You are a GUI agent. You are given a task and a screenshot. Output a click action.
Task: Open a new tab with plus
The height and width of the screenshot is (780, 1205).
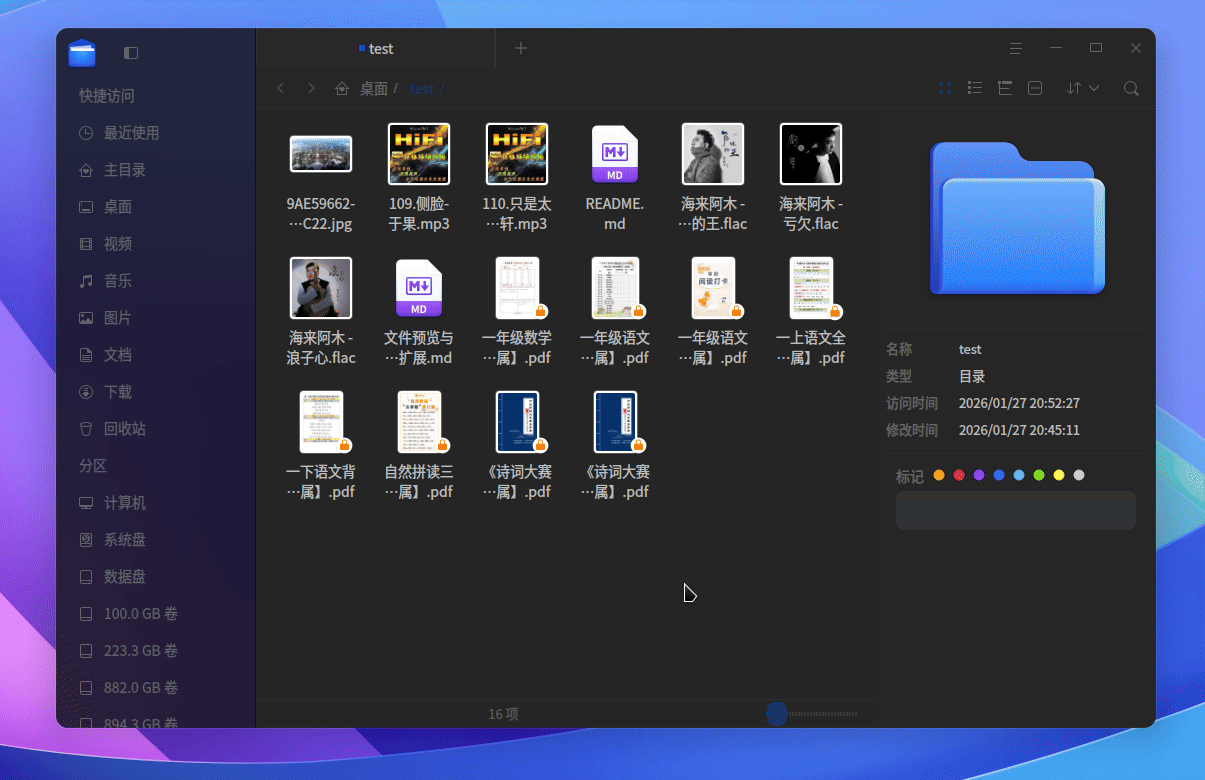[520, 48]
